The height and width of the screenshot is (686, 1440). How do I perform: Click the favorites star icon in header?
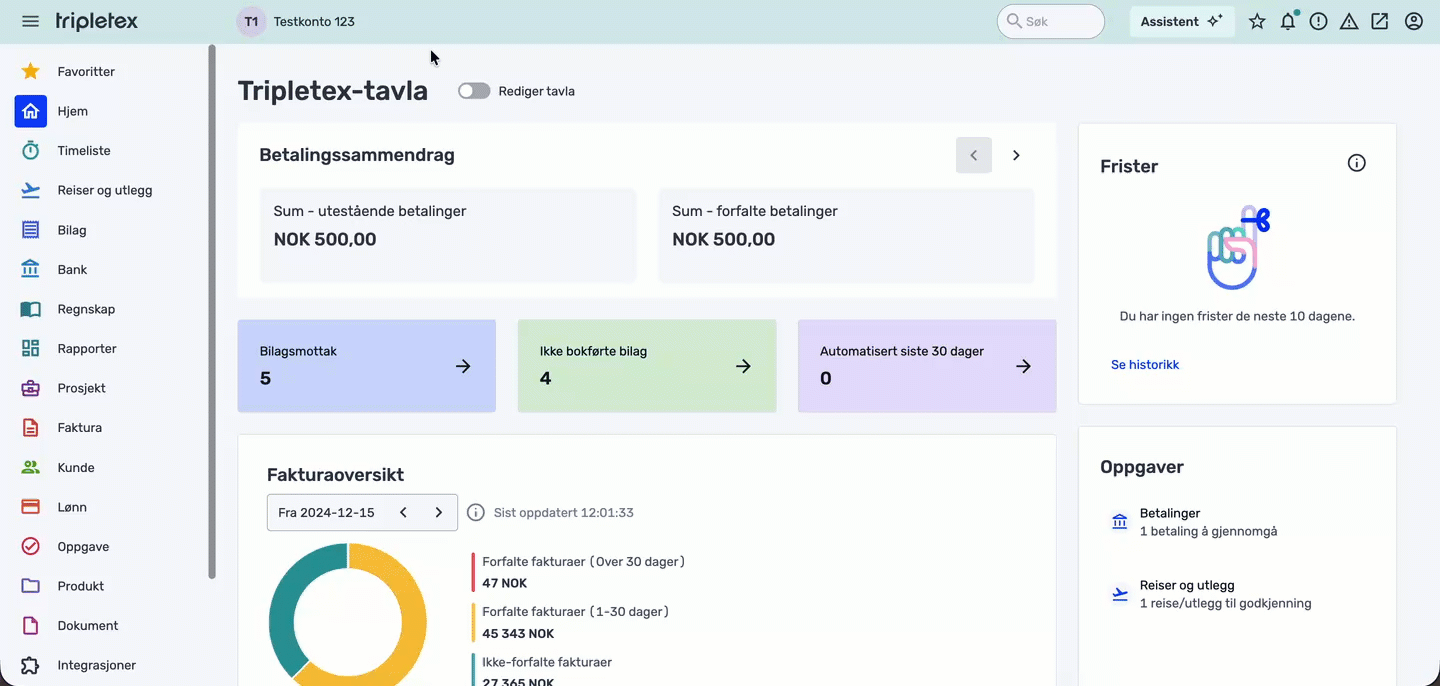point(1257,21)
